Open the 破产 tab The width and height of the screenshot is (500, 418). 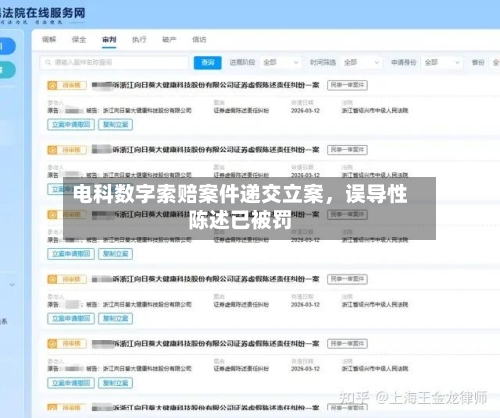169,40
